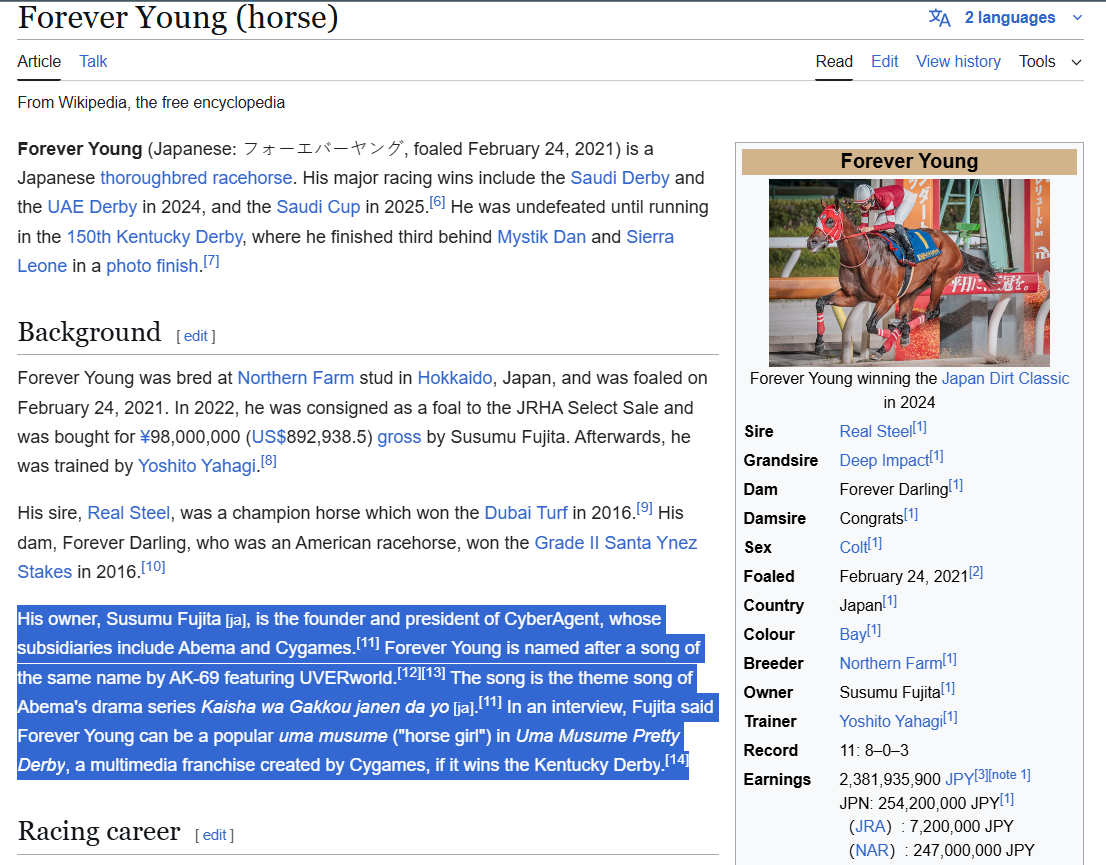Open the CyberAgent link
Image resolution: width=1106 pixels, height=865 pixels.
click(x=553, y=619)
